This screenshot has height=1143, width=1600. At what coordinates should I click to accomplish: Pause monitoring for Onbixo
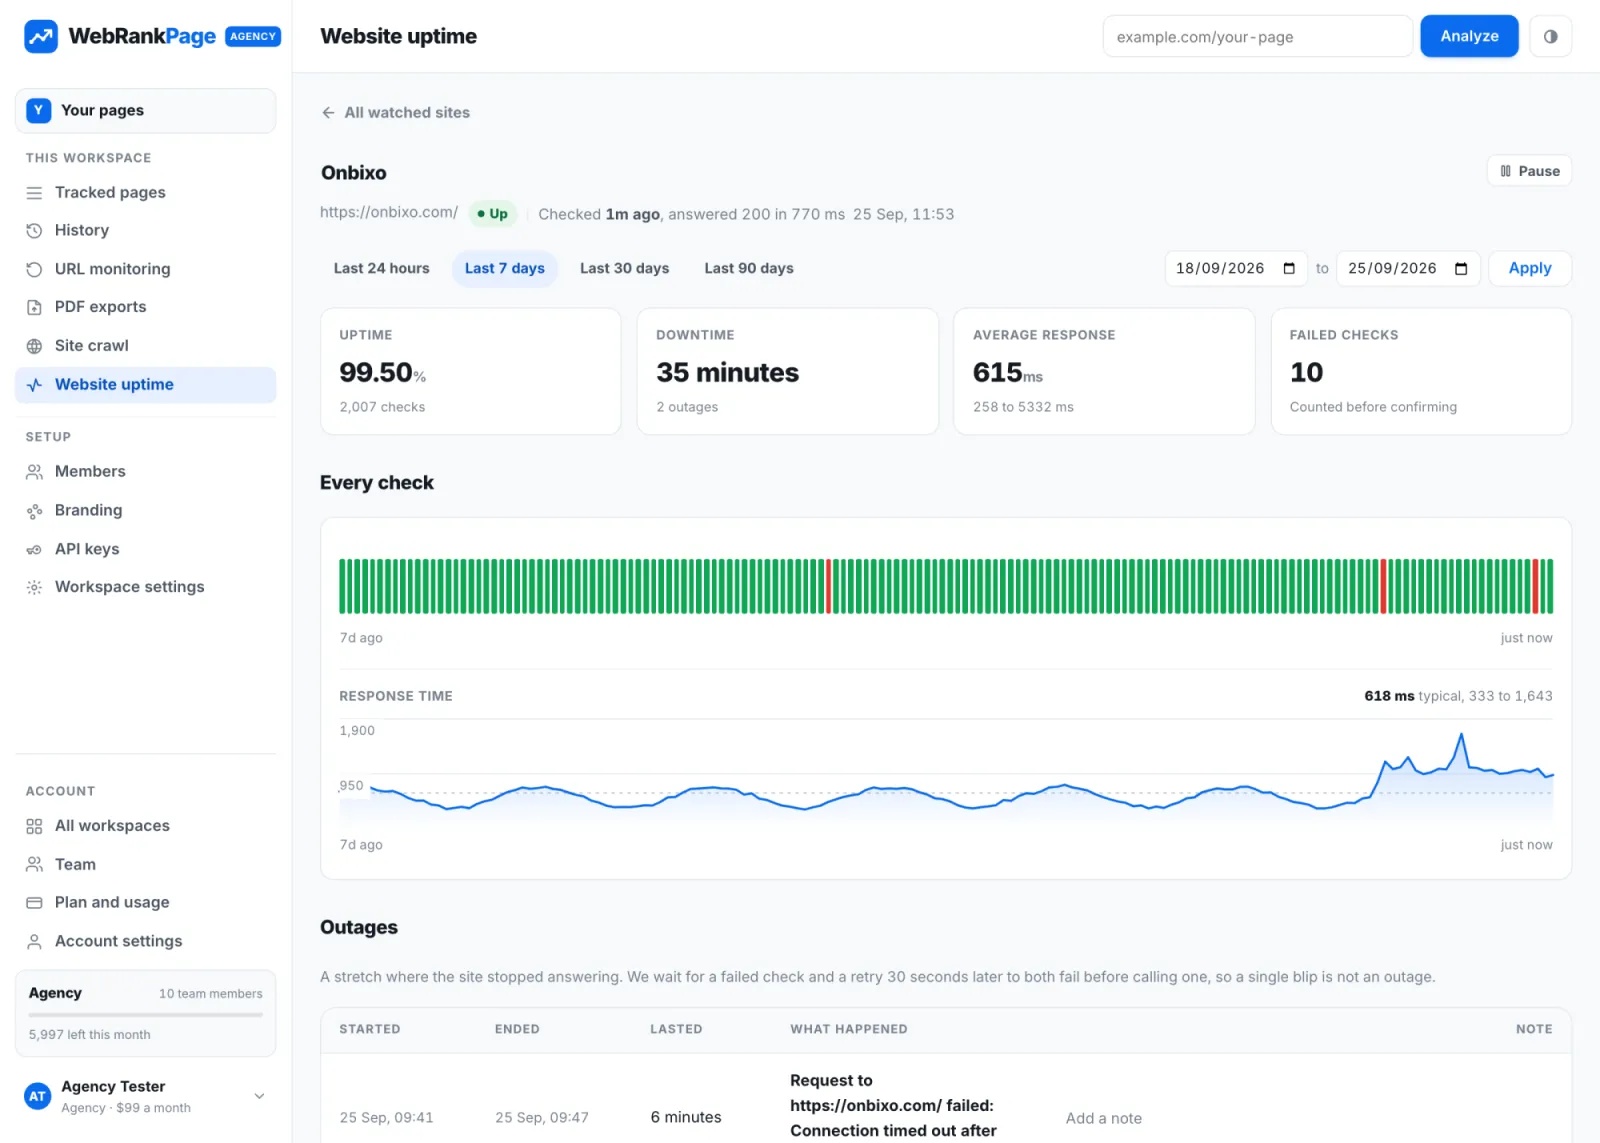tap(1529, 171)
